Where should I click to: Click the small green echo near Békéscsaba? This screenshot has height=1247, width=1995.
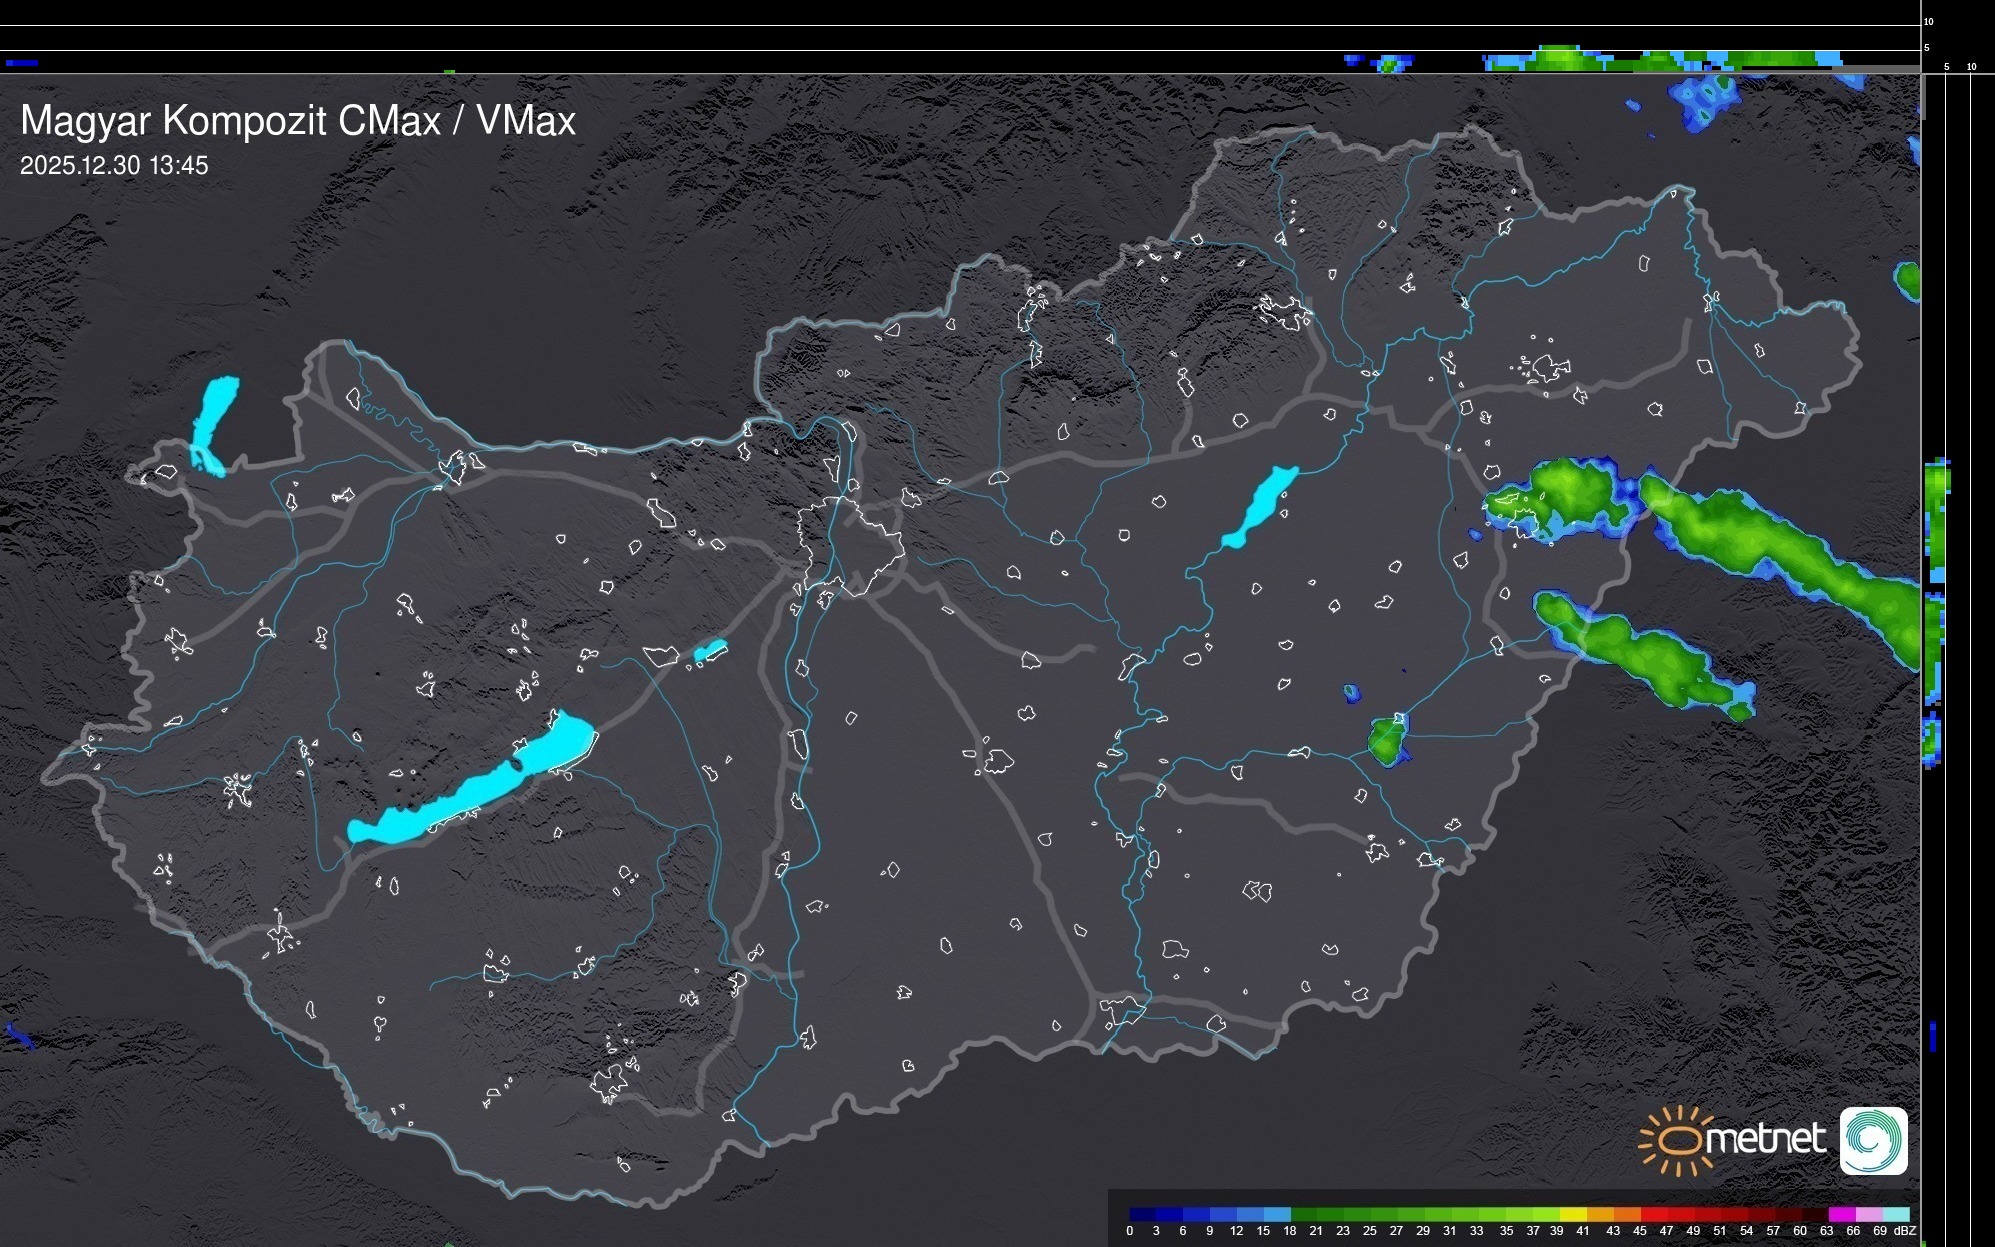click(x=1386, y=742)
